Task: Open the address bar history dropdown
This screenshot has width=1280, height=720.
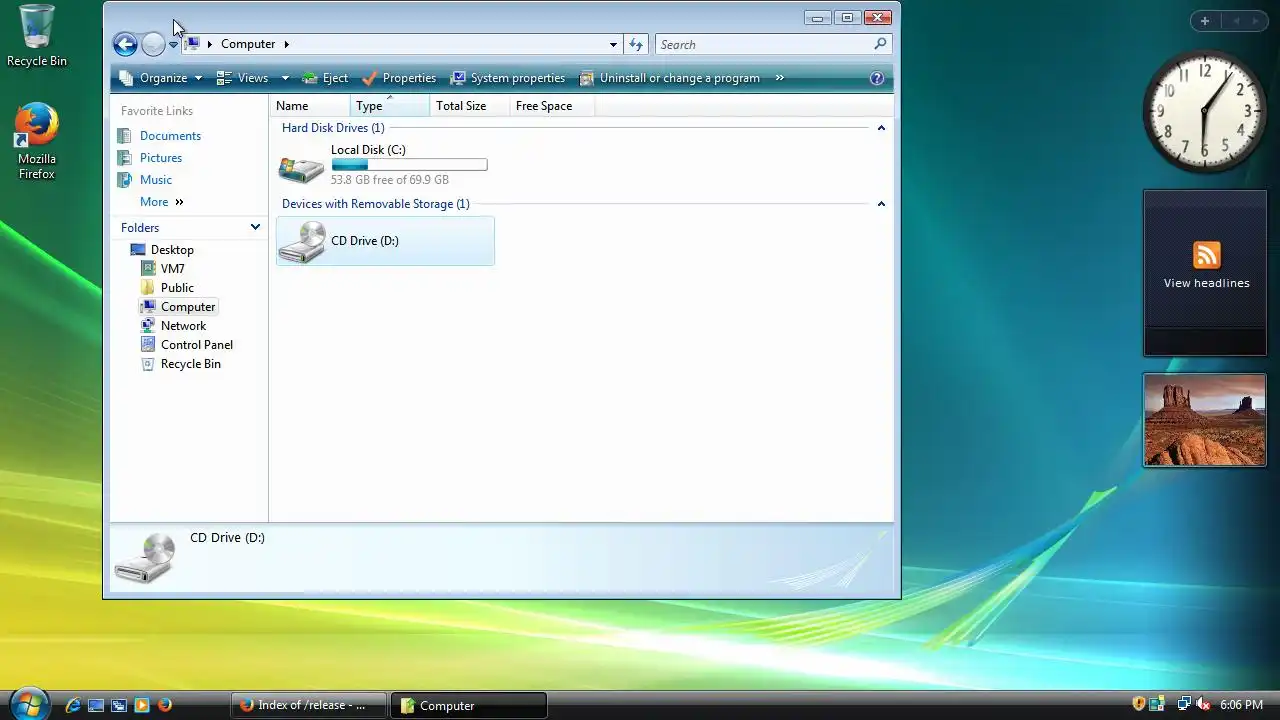Action: [613, 44]
